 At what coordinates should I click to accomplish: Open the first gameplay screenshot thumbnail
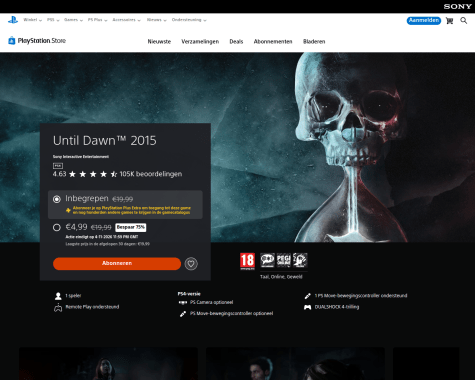(108, 364)
